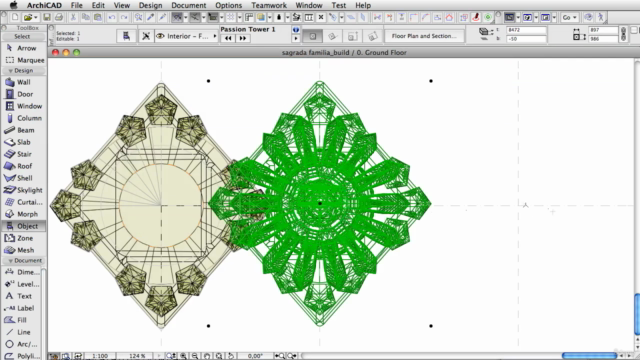Viewport: 640px width, 360px height.
Task: Select the Object tool
Action: coord(24,226)
